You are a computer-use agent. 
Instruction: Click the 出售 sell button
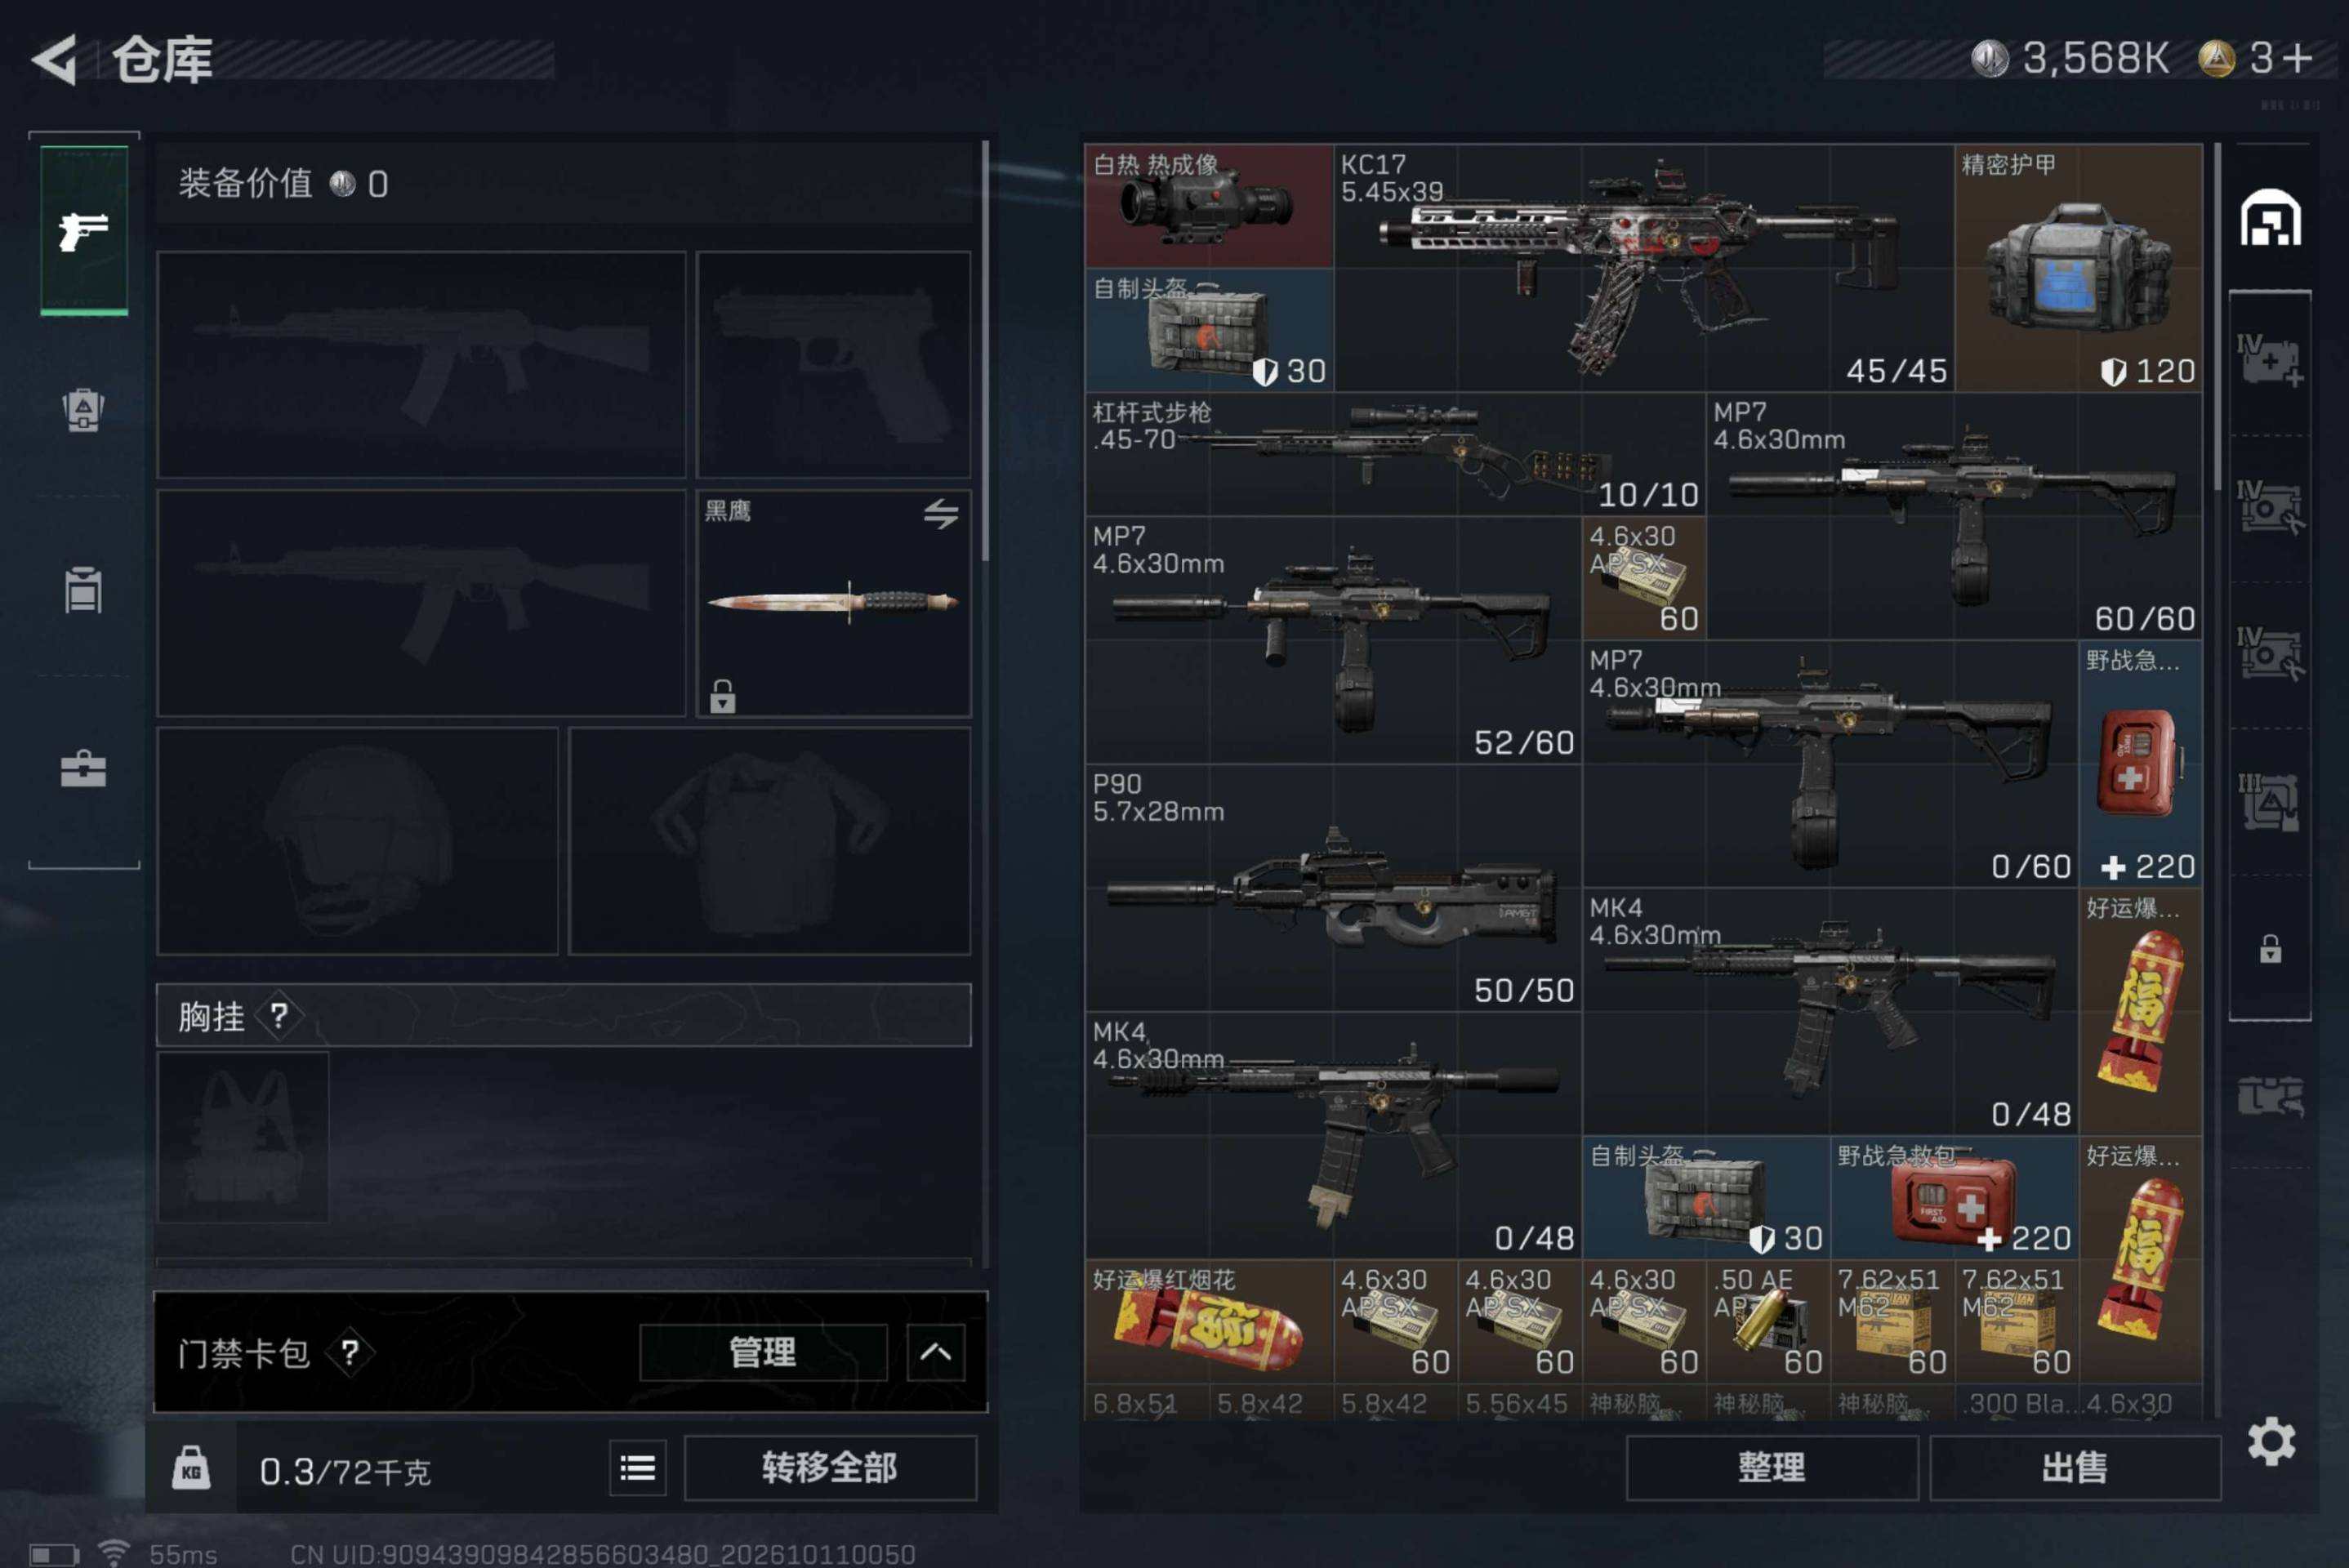pos(2075,1469)
